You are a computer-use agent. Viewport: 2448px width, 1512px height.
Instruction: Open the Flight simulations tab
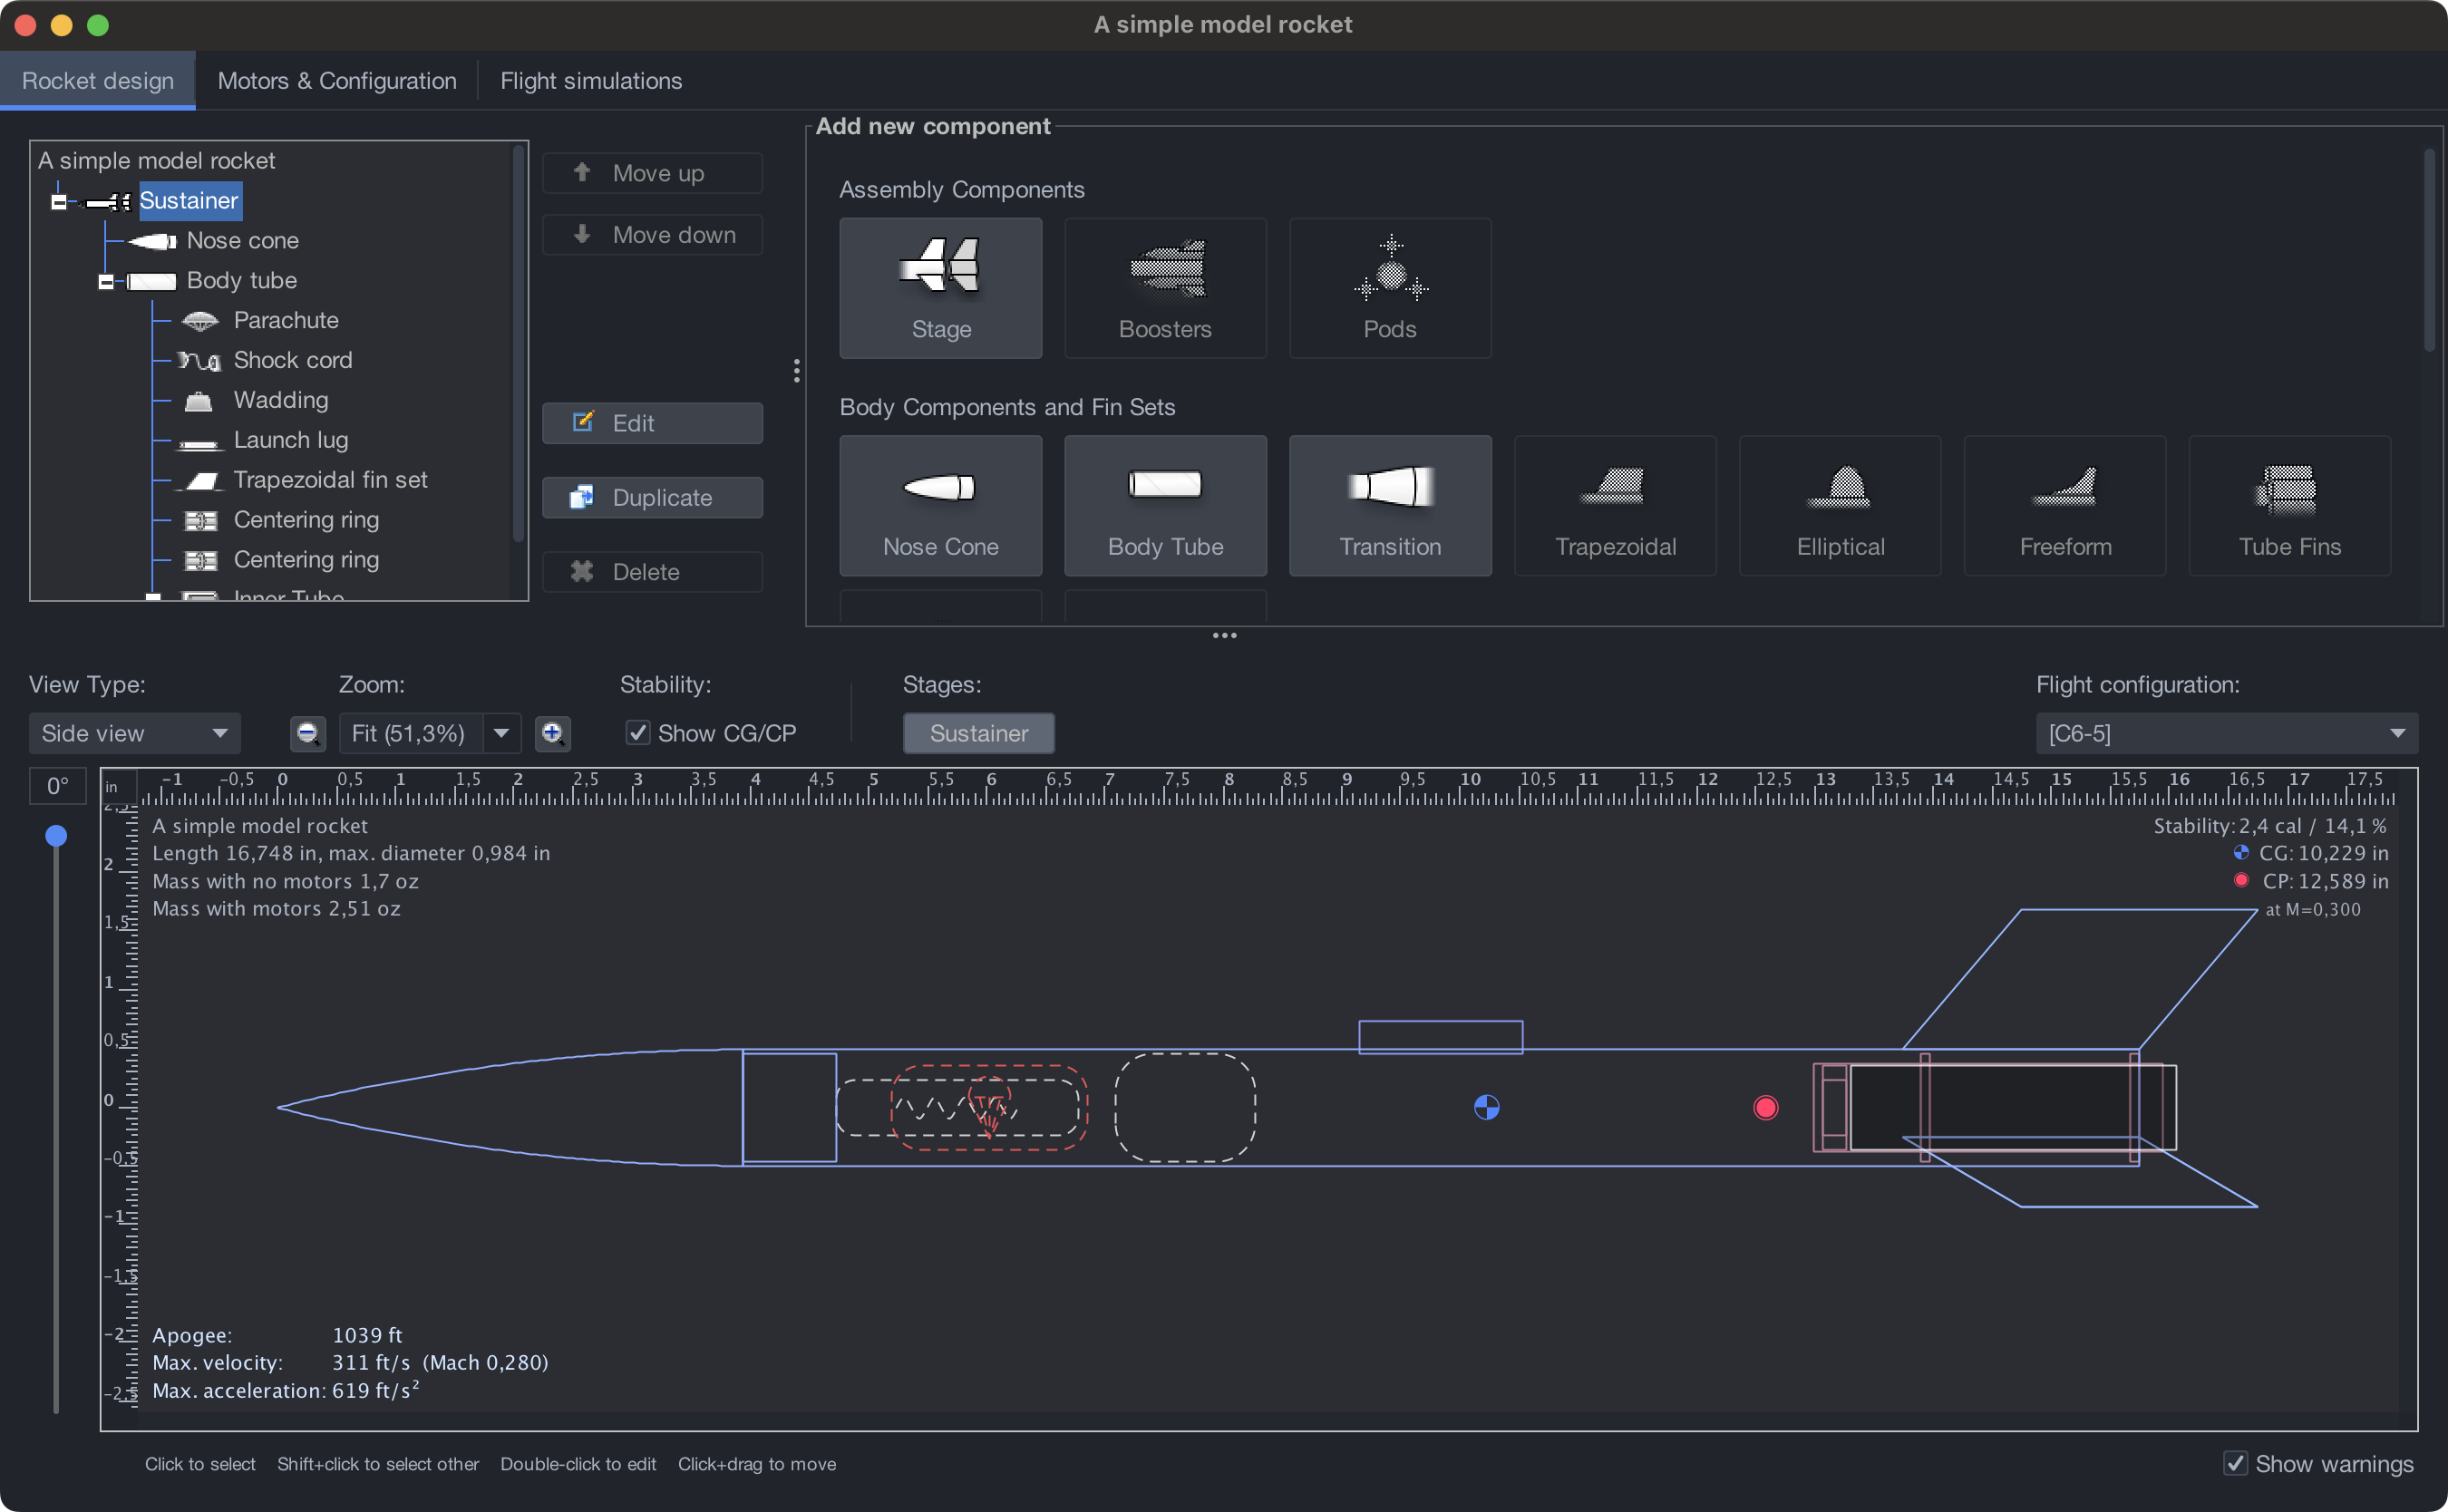(x=590, y=81)
